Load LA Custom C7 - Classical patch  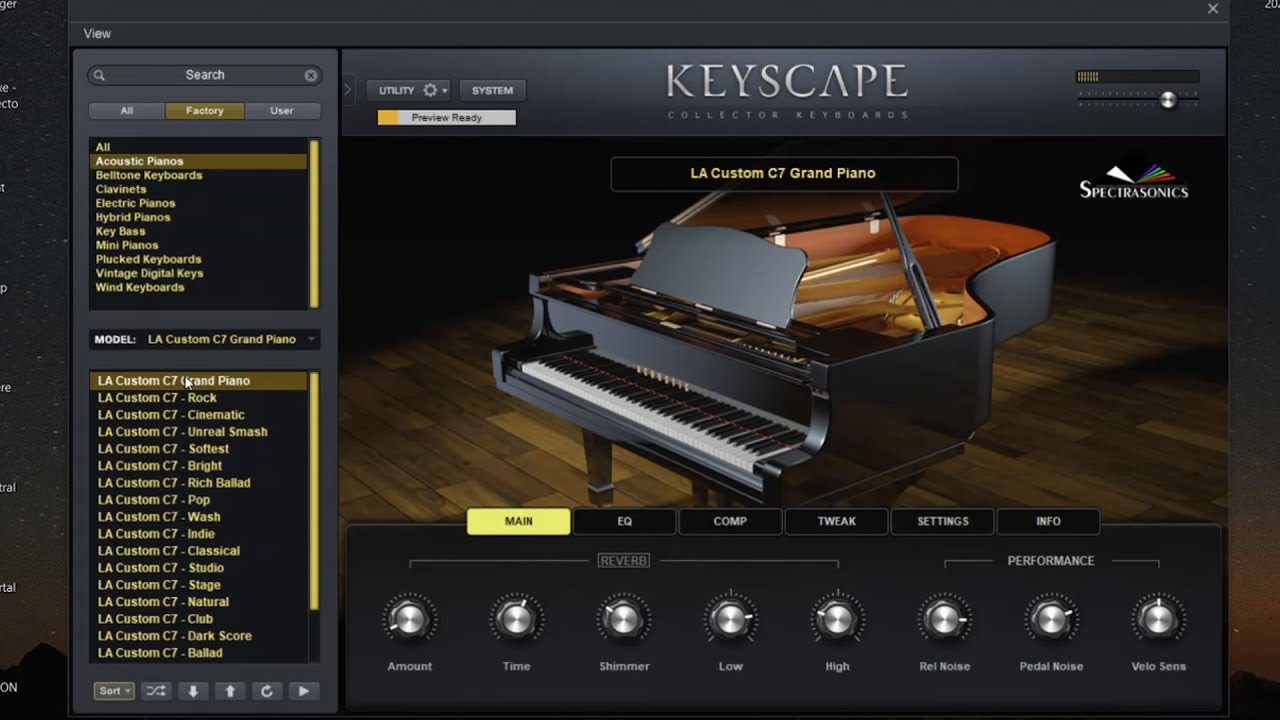tap(198, 551)
